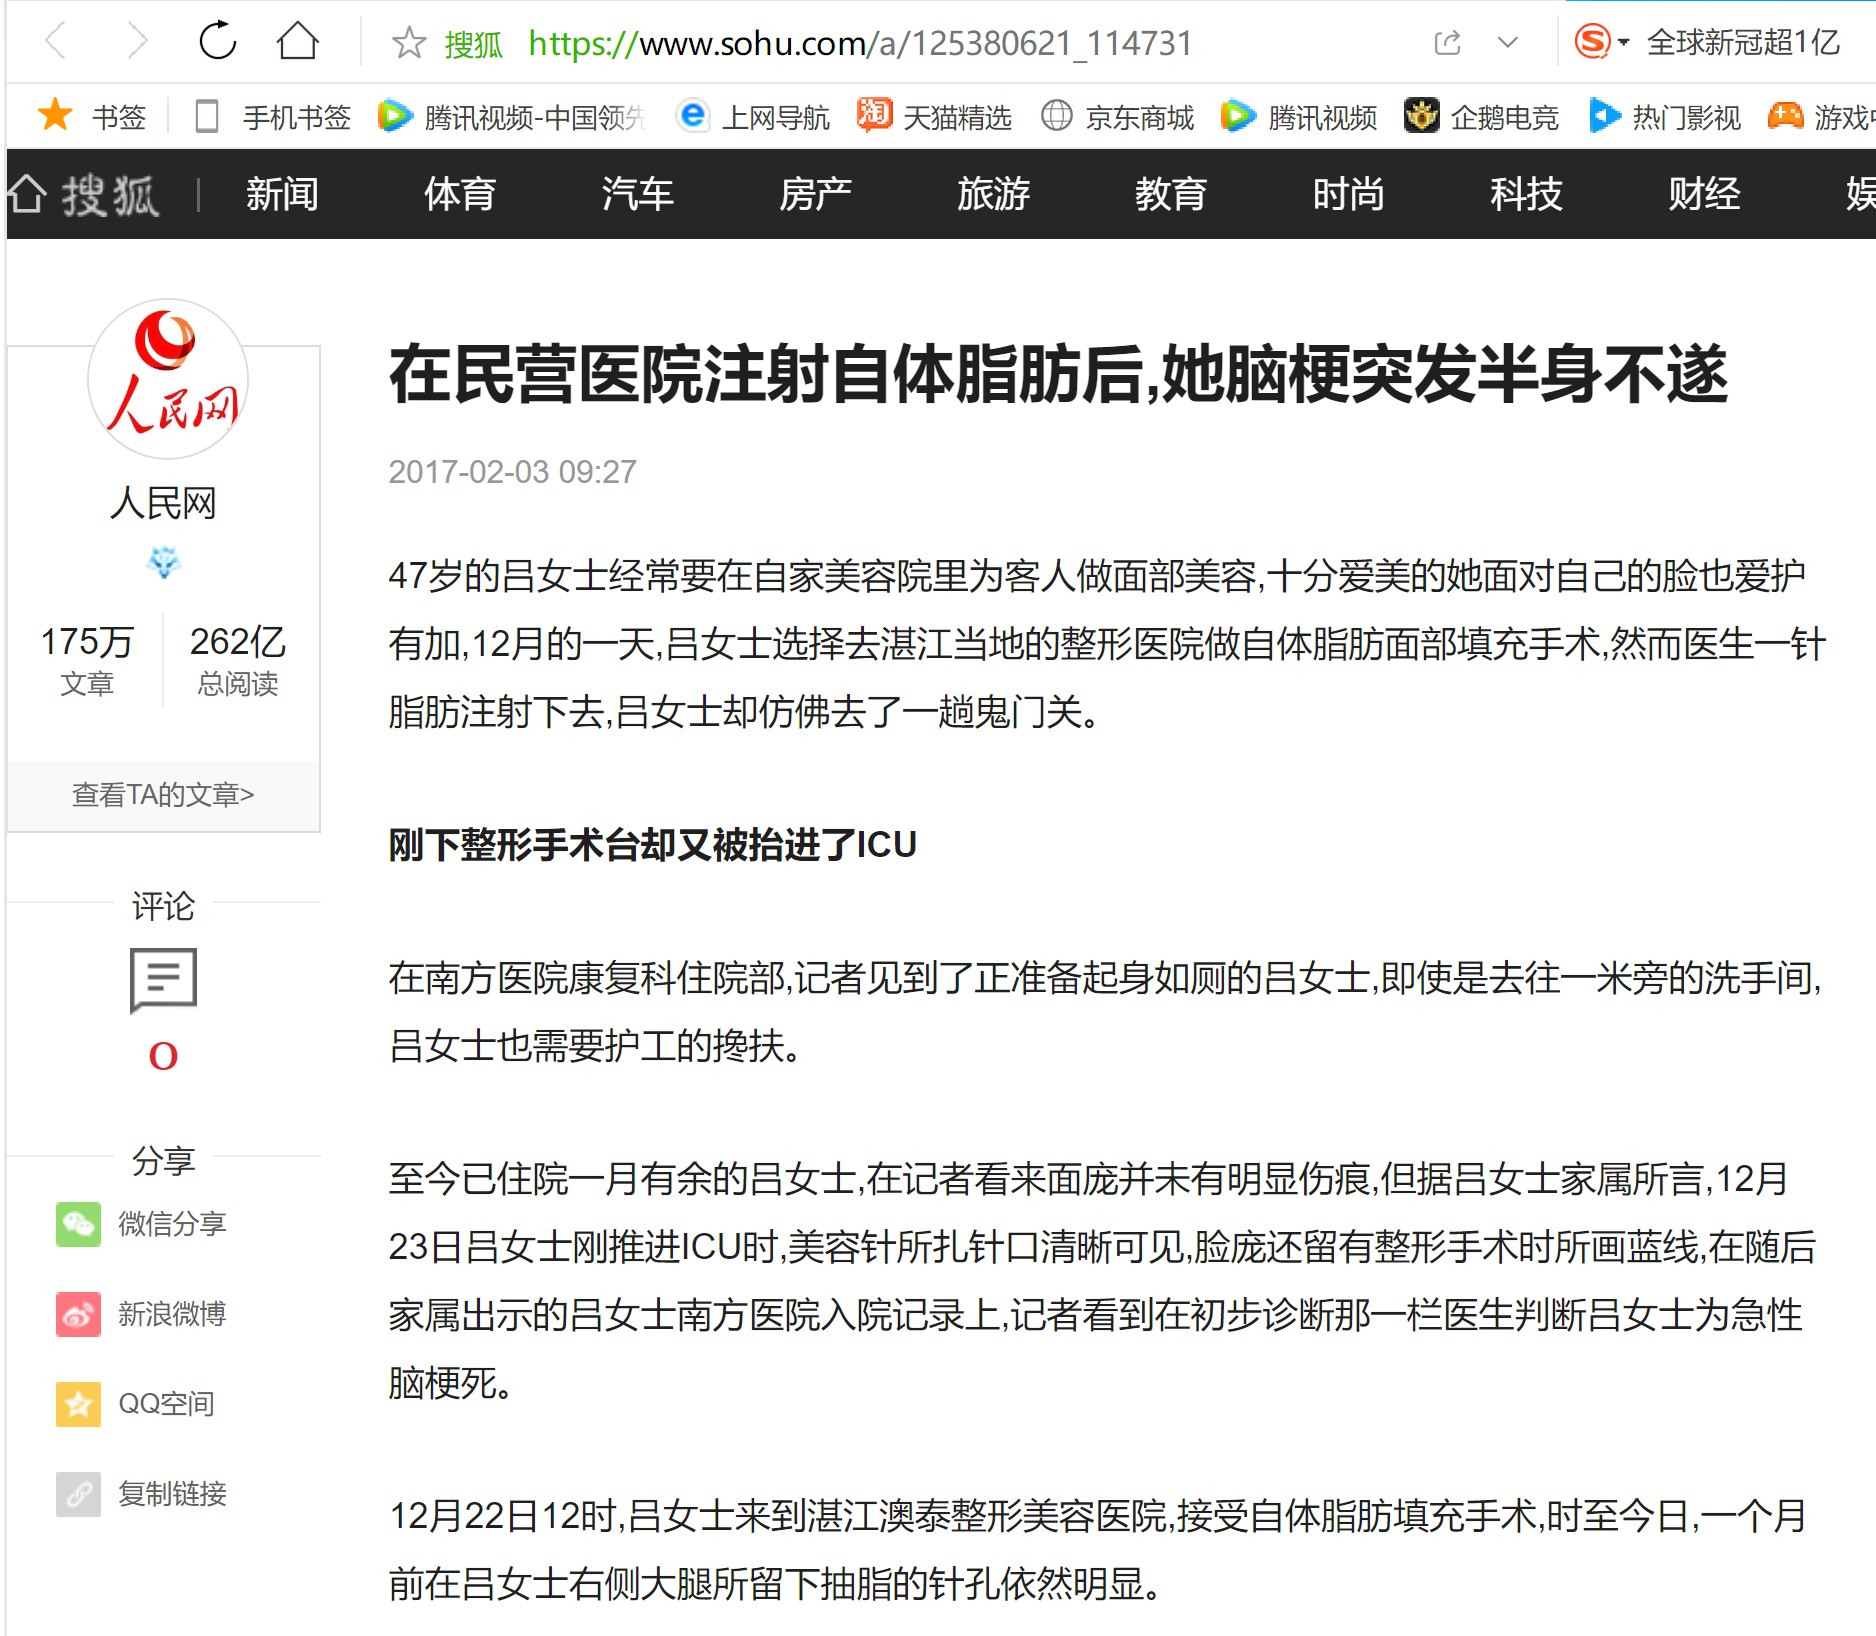Click the 人民网 author name
The height and width of the screenshot is (1636, 1876).
[x=163, y=503]
